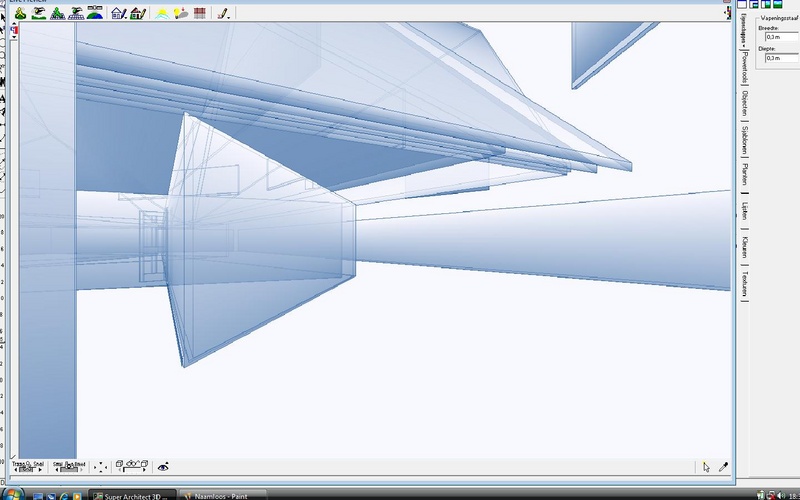Click the colored house with pencil icon
The height and width of the screenshot is (500, 800).
click(x=138, y=14)
